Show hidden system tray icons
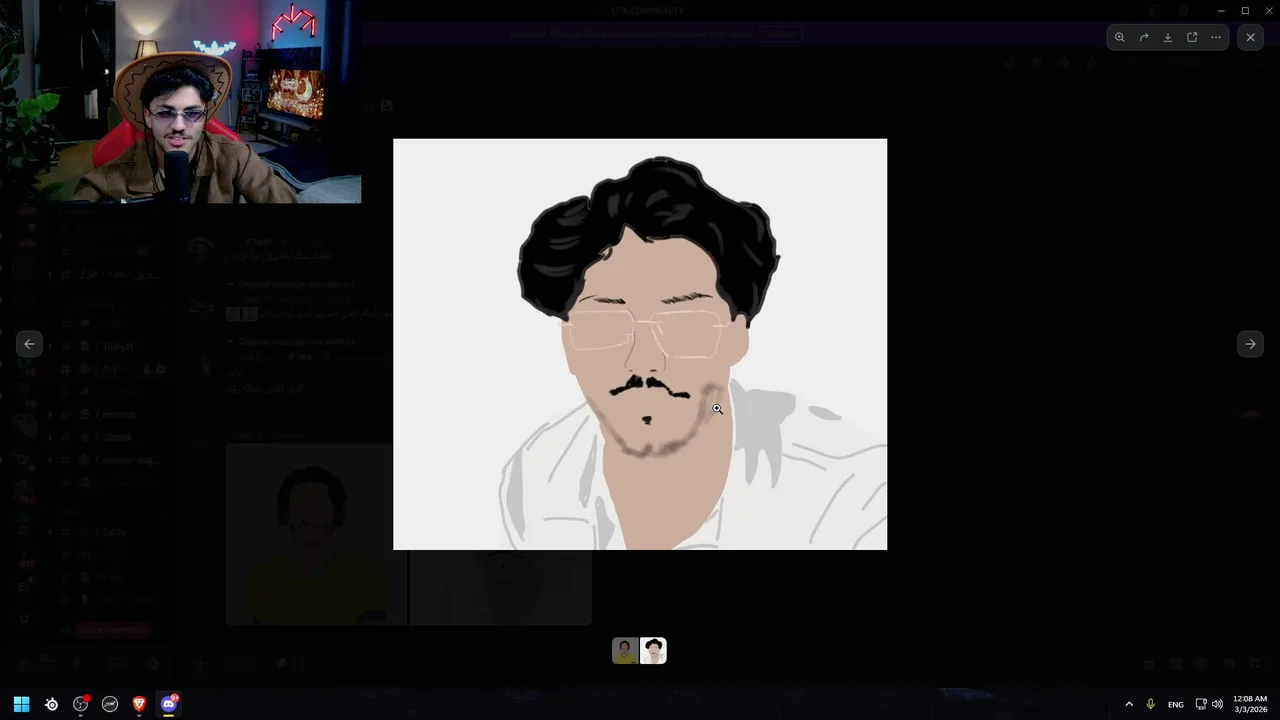 [x=1129, y=704]
